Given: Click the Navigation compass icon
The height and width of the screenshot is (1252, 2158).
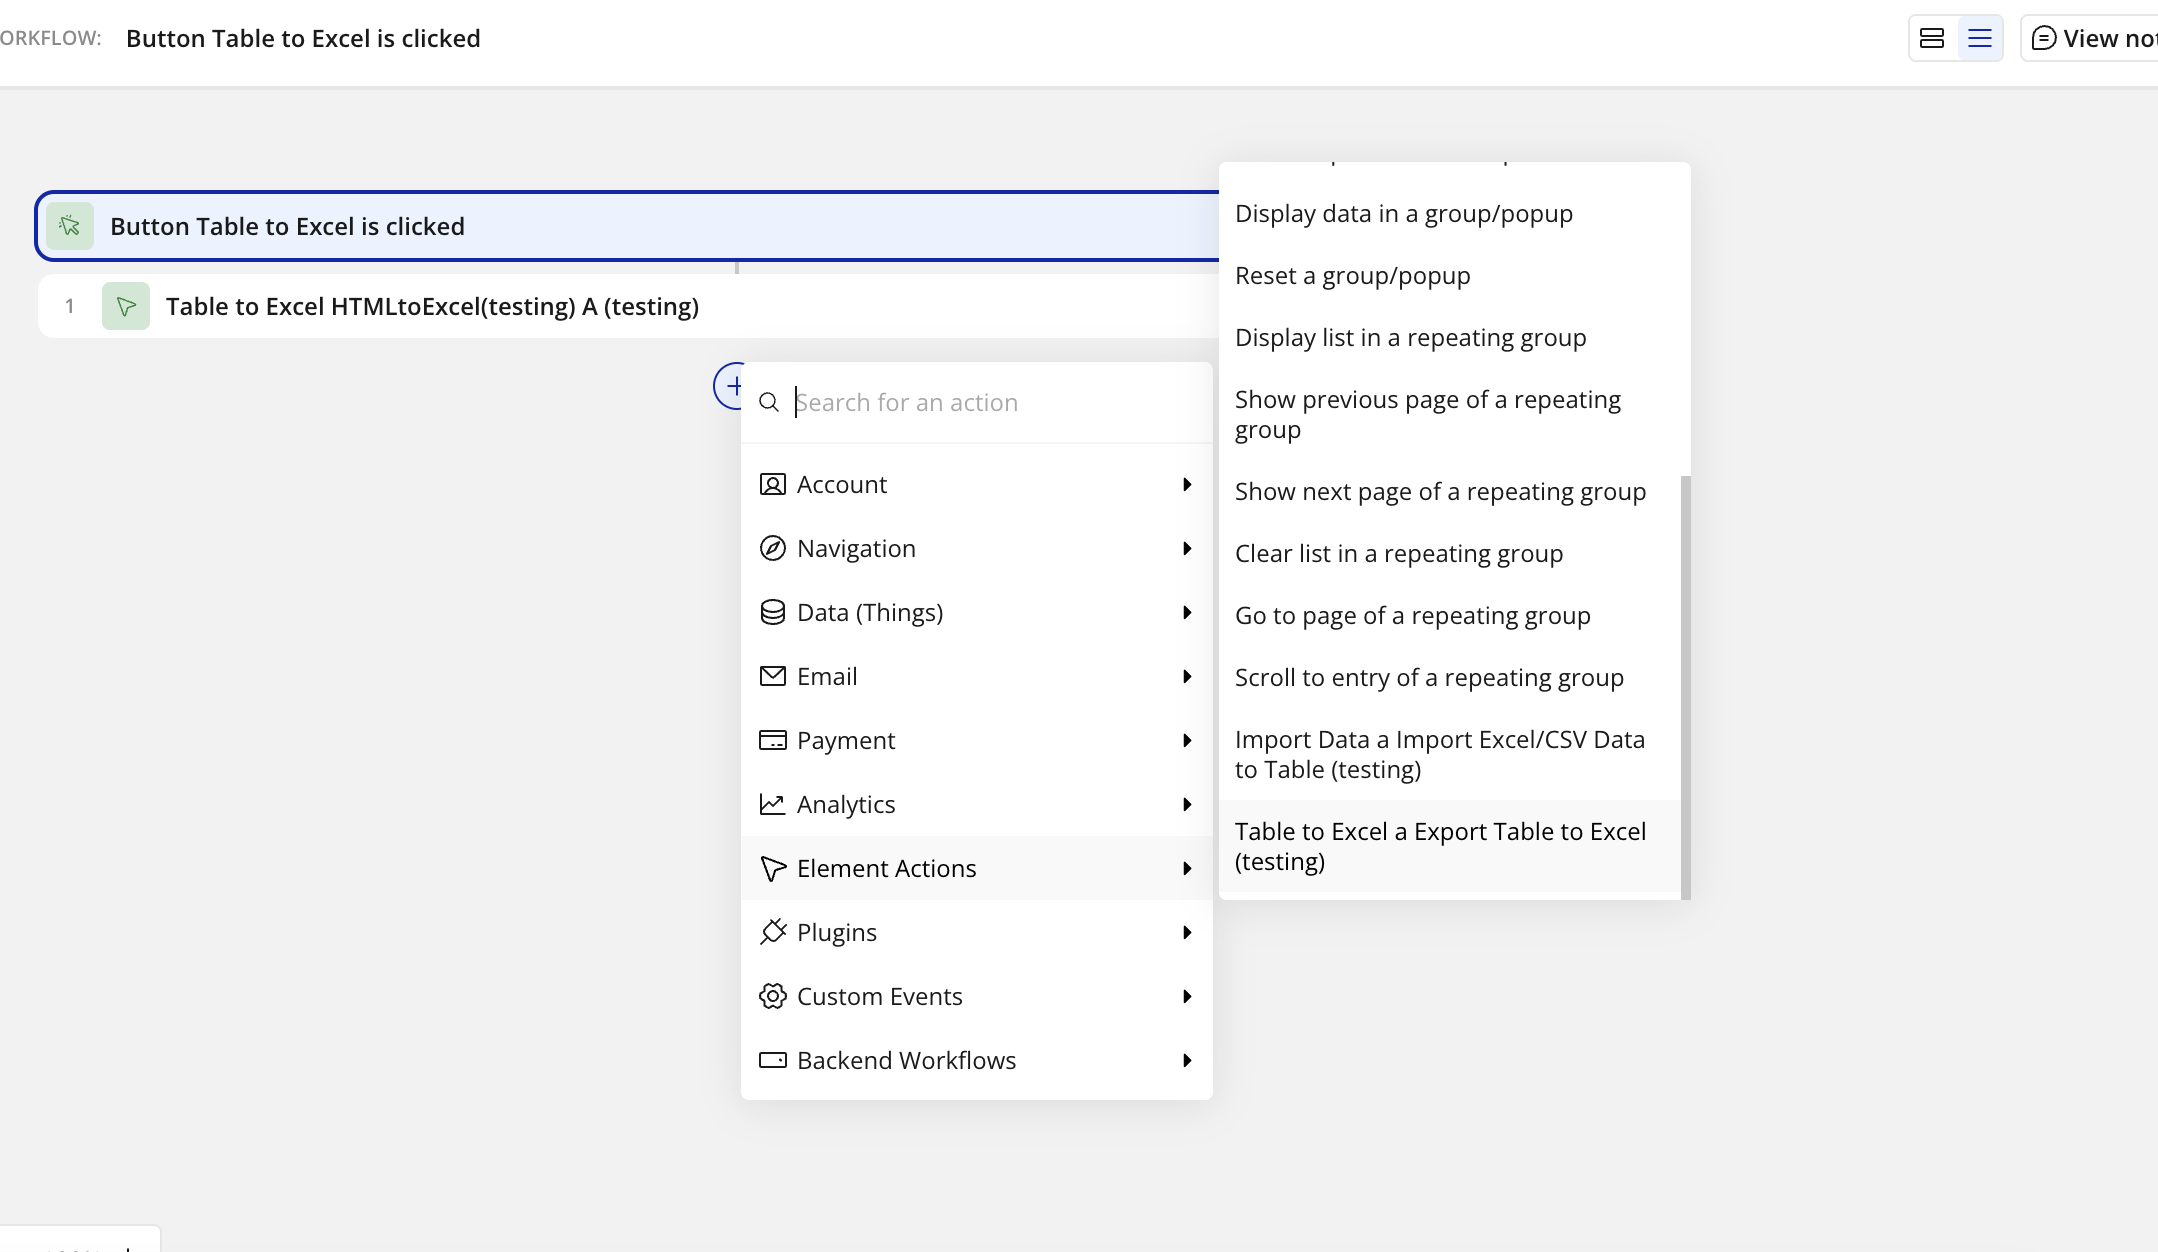Looking at the screenshot, I should [x=772, y=549].
